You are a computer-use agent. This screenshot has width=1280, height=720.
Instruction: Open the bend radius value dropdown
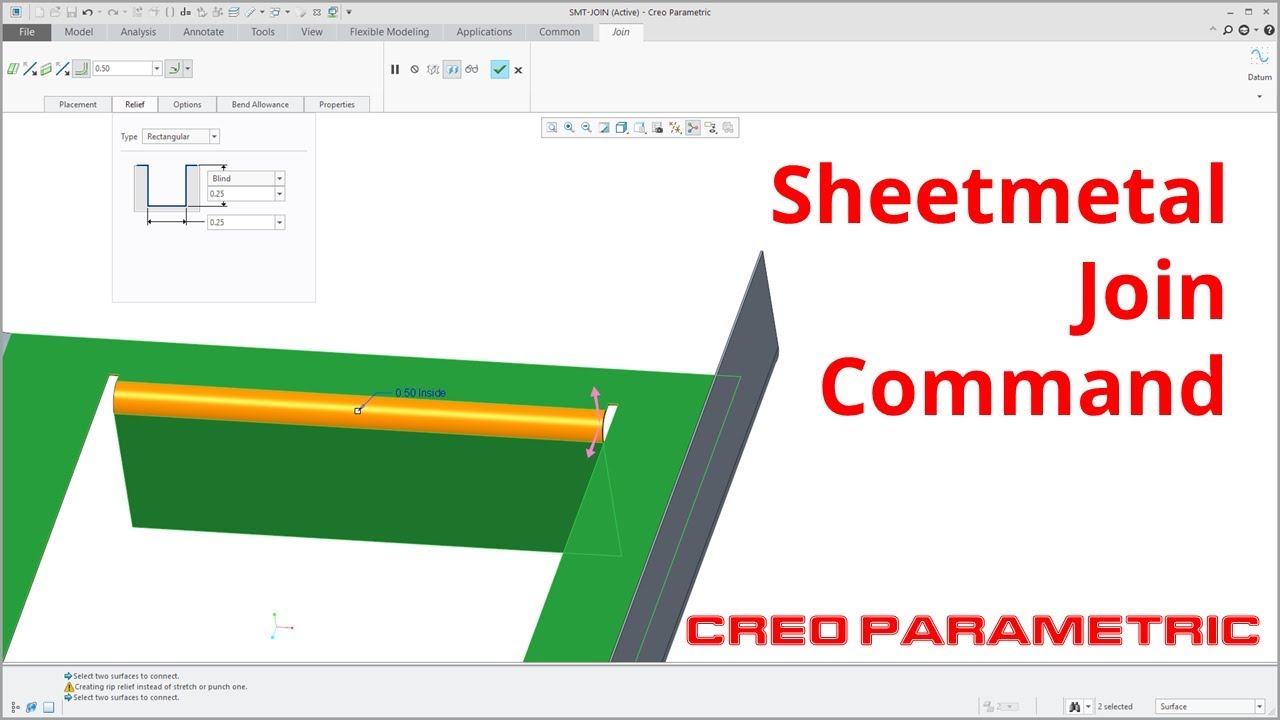coord(157,69)
